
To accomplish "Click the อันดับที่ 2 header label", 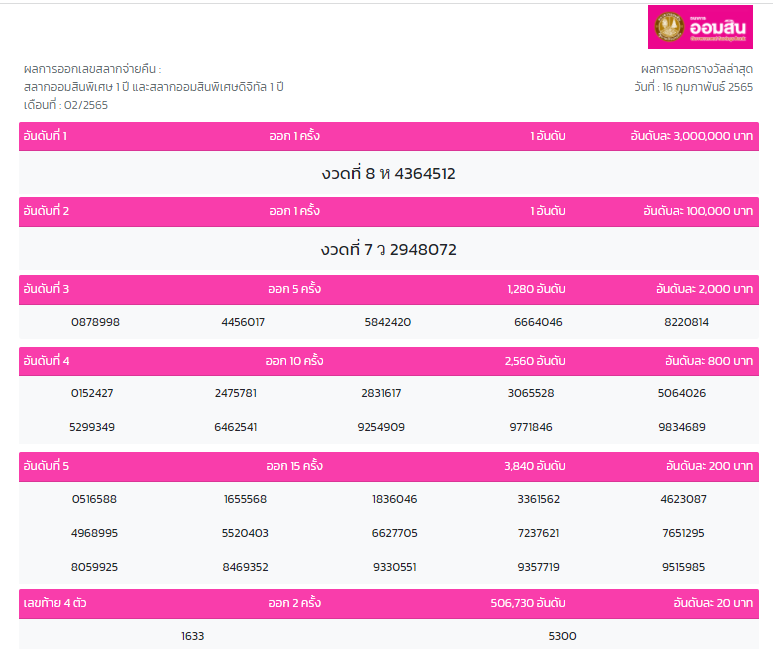I will pyautogui.click(x=46, y=211).
